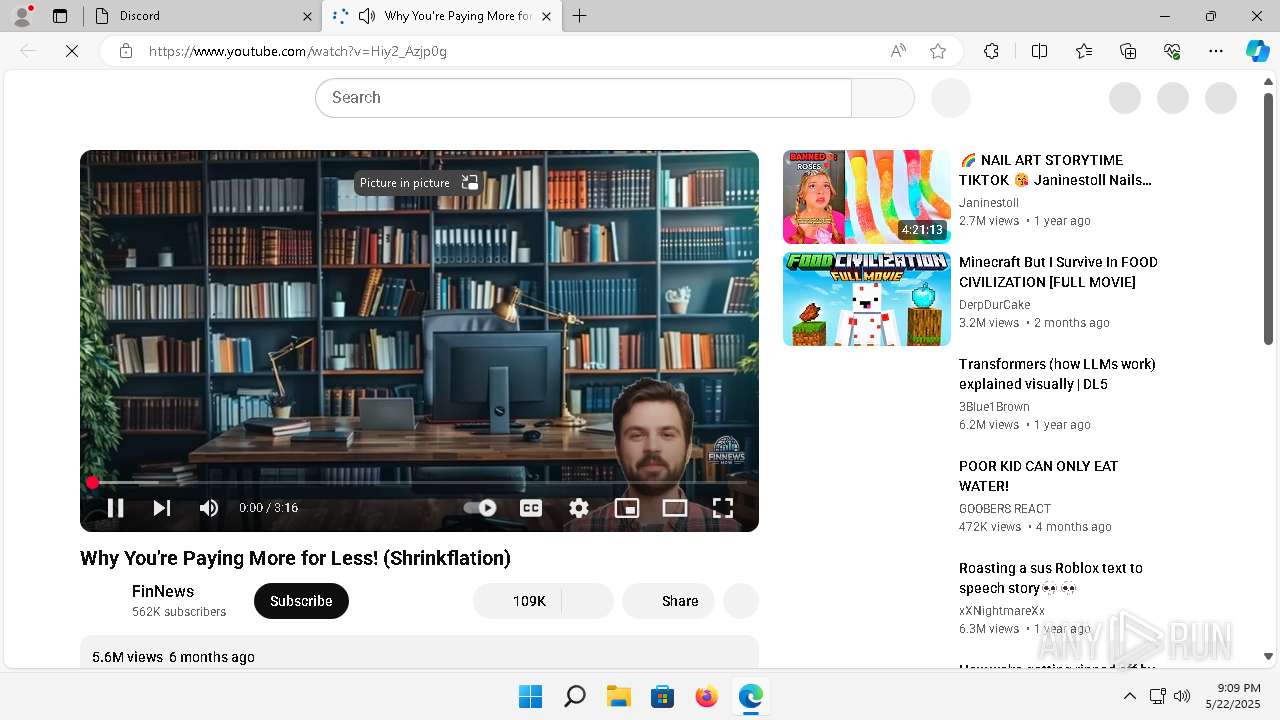Like the video with 109K likes
The width and height of the screenshot is (1280, 720).
[x=518, y=601]
